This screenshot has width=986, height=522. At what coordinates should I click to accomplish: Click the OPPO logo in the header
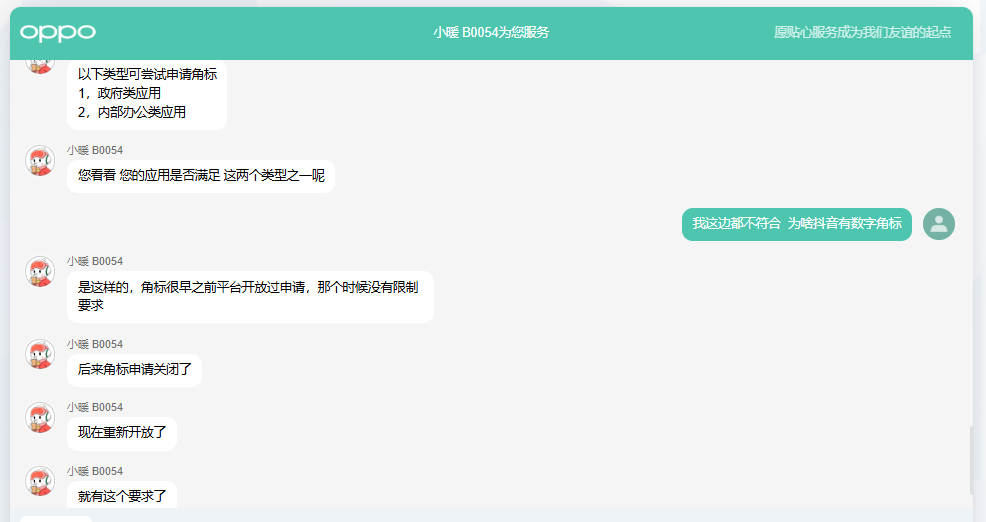click(x=58, y=32)
